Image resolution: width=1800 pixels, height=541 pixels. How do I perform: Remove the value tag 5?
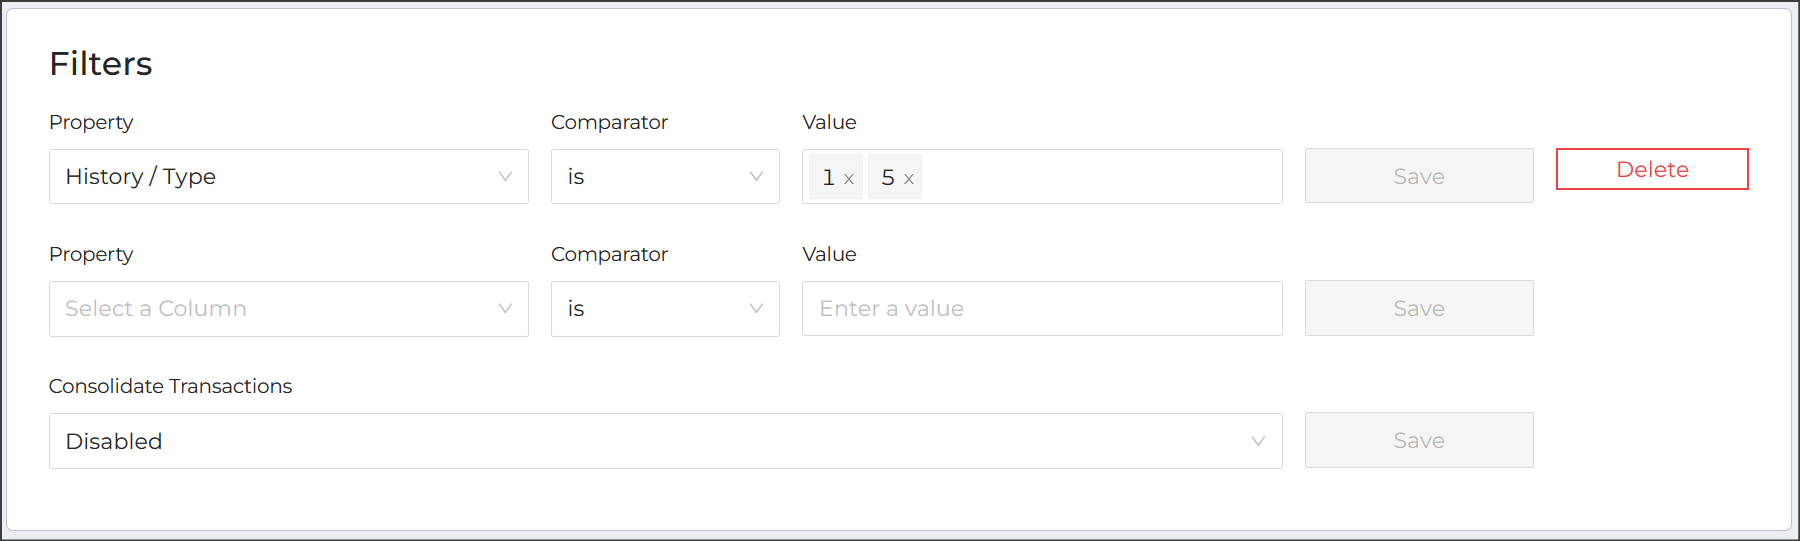[x=909, y=179]
